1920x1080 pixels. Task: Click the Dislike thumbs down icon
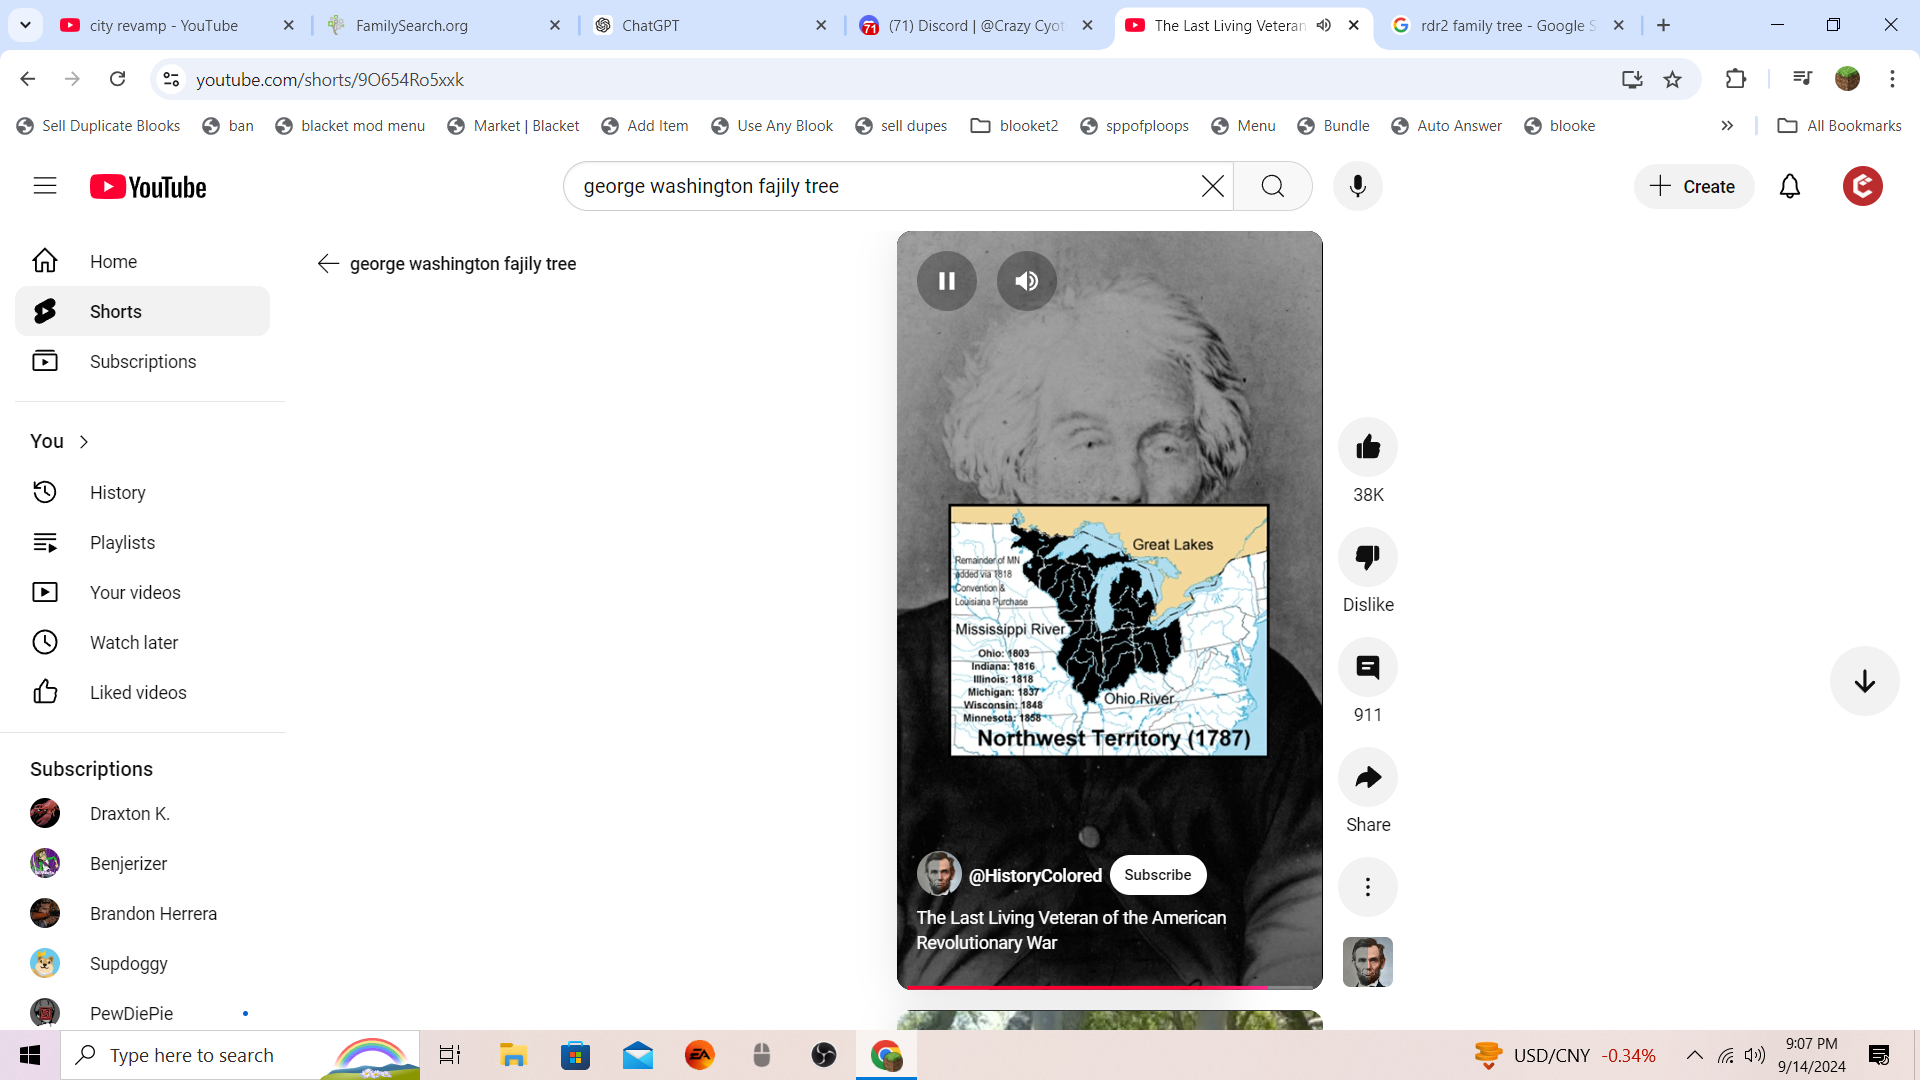1367,557
